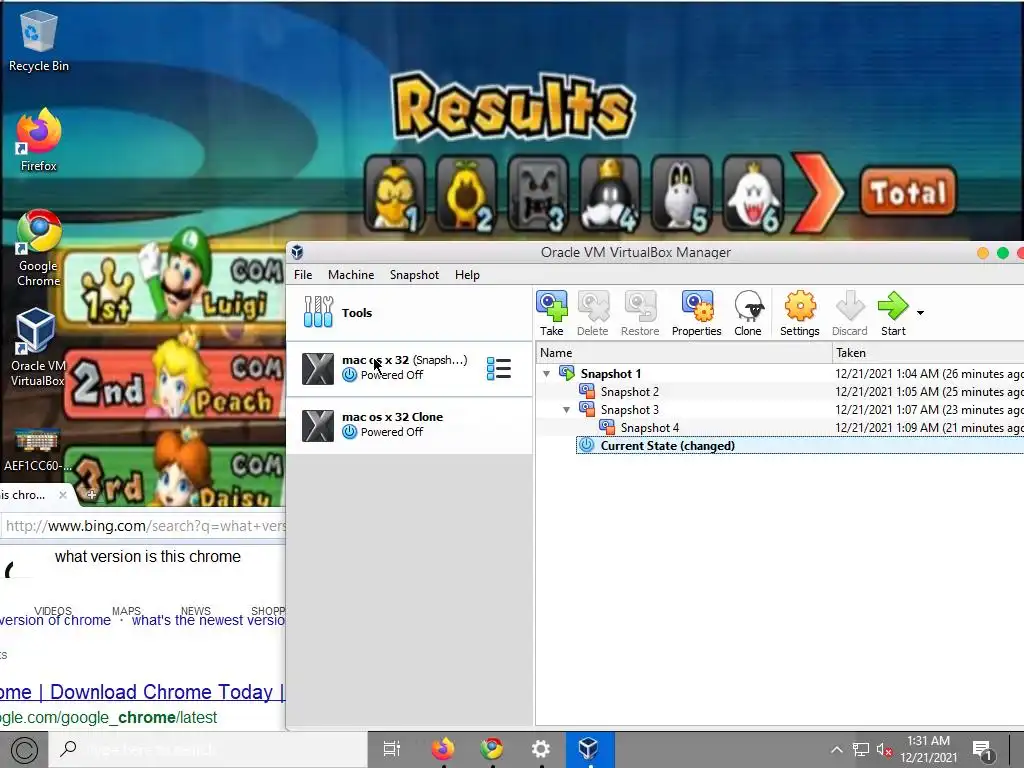1024x768 pixels.
Task: Click Snapshot 4 taken time 1:09 AM
Action: pyautogui.click(x=929, y=428)
